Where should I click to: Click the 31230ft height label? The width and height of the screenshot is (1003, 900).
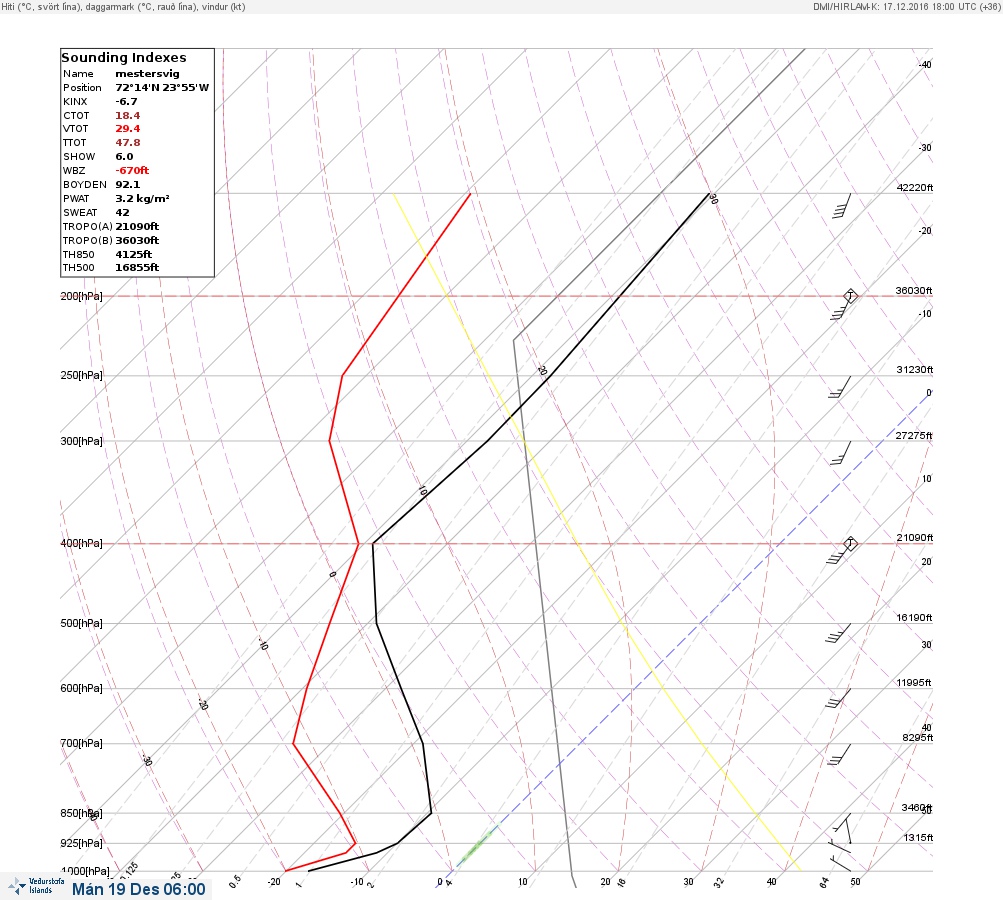[915, 370]
